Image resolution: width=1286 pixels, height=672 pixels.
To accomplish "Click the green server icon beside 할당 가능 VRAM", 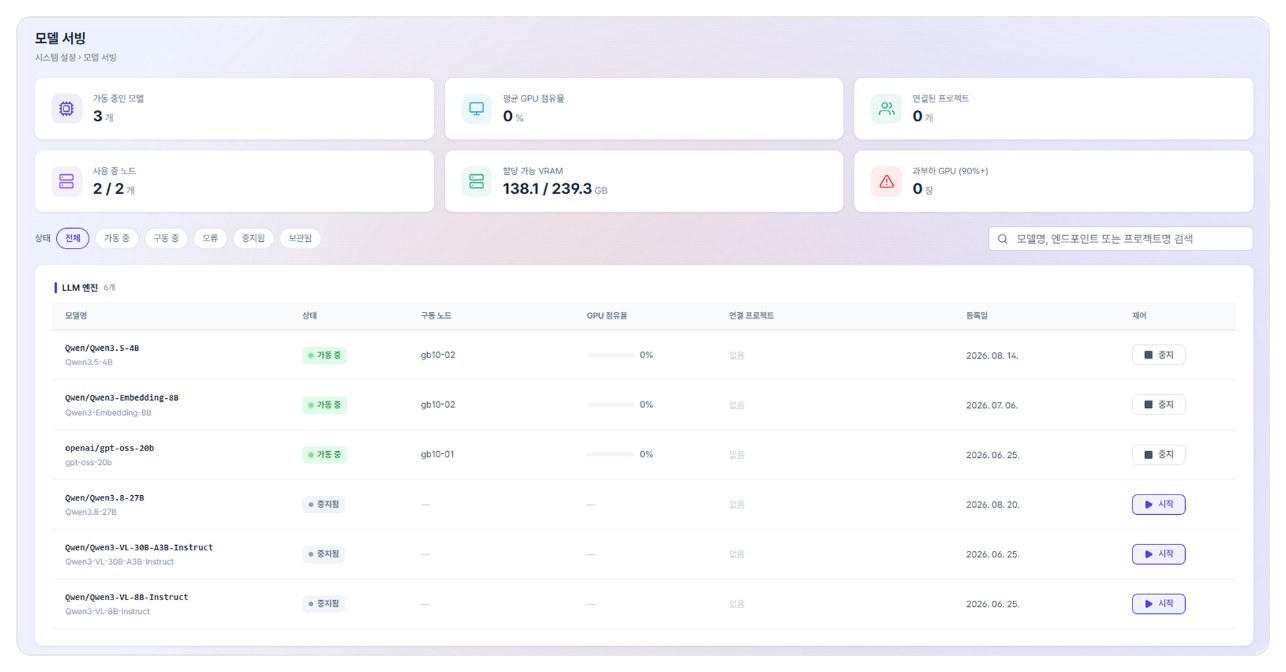I will [x=477, y=181].
